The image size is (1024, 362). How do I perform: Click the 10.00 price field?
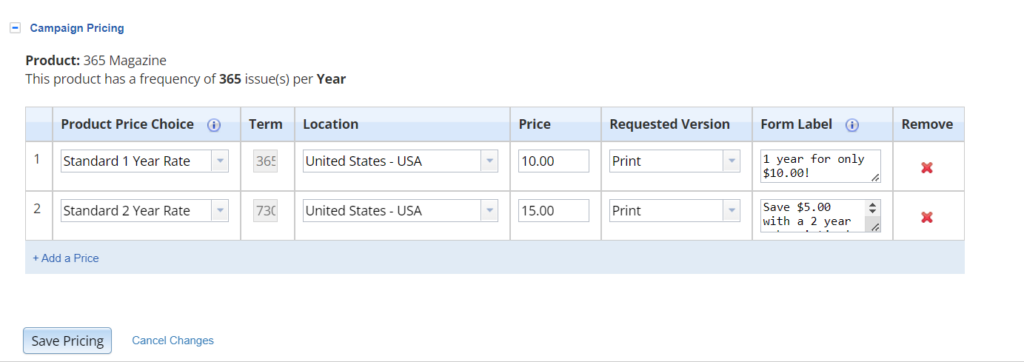click(x=554, y=161)
